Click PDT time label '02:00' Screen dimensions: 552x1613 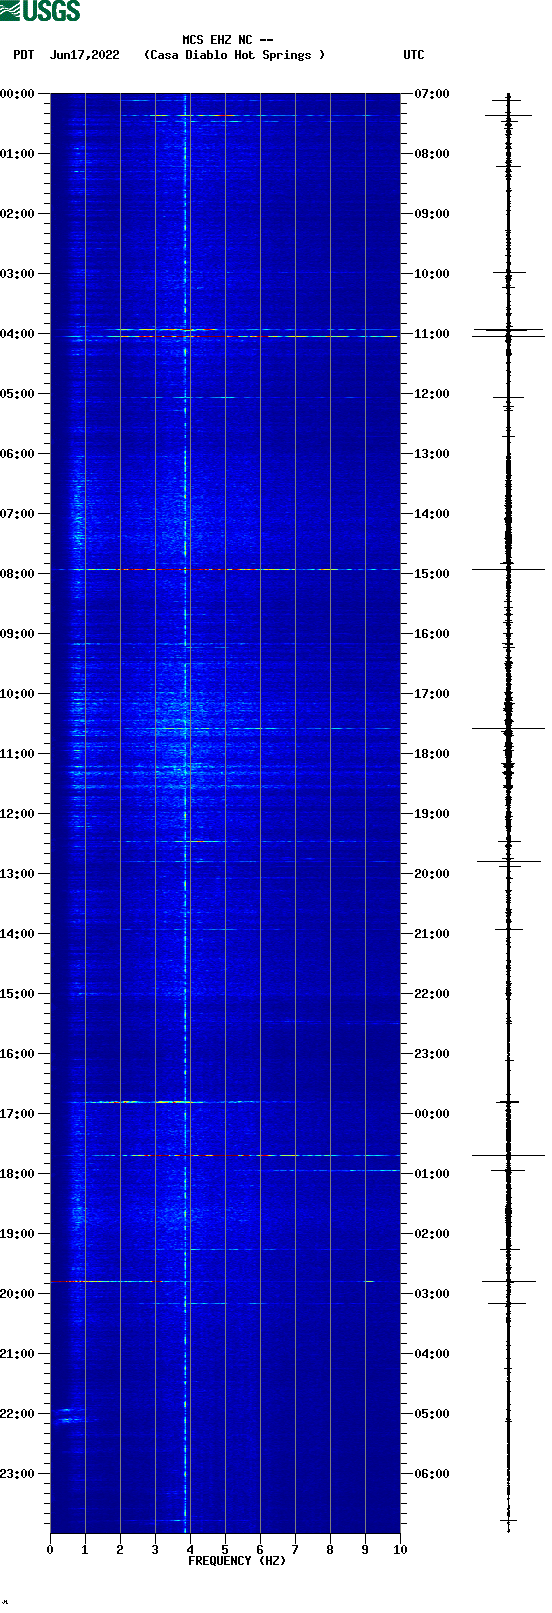pos(18,214)
